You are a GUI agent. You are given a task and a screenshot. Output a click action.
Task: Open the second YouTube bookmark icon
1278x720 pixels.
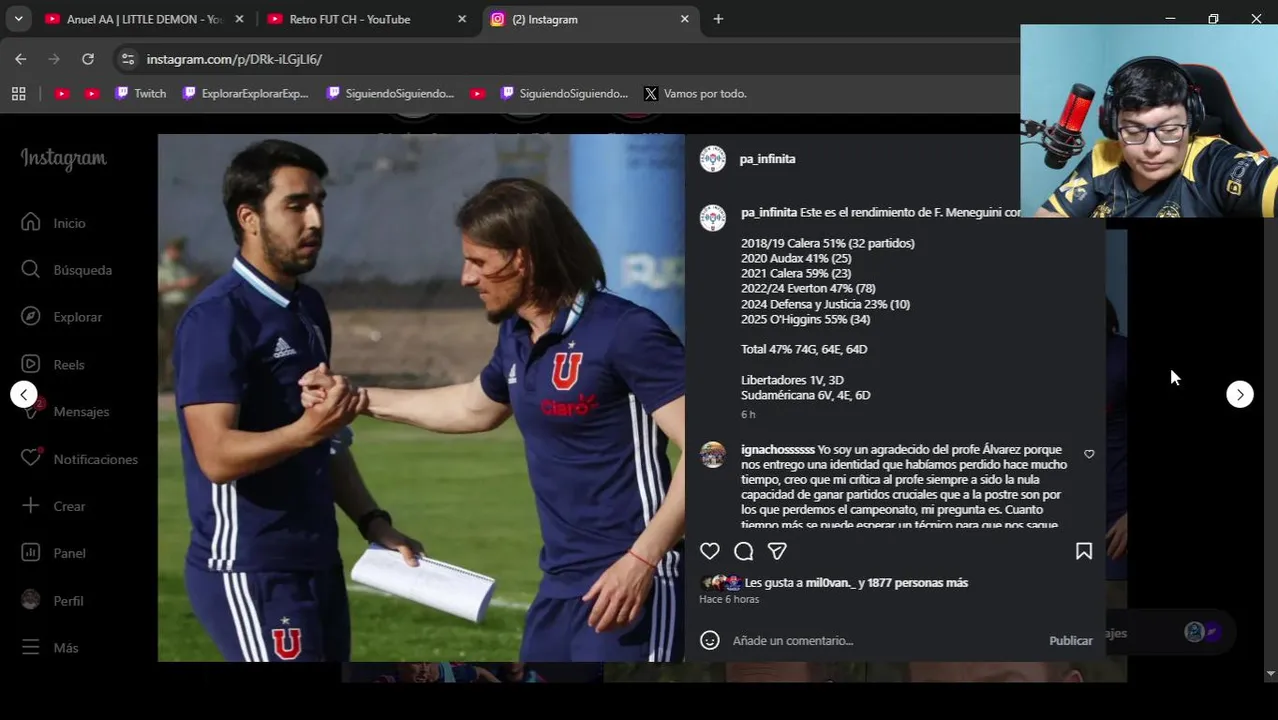(92, 93)
